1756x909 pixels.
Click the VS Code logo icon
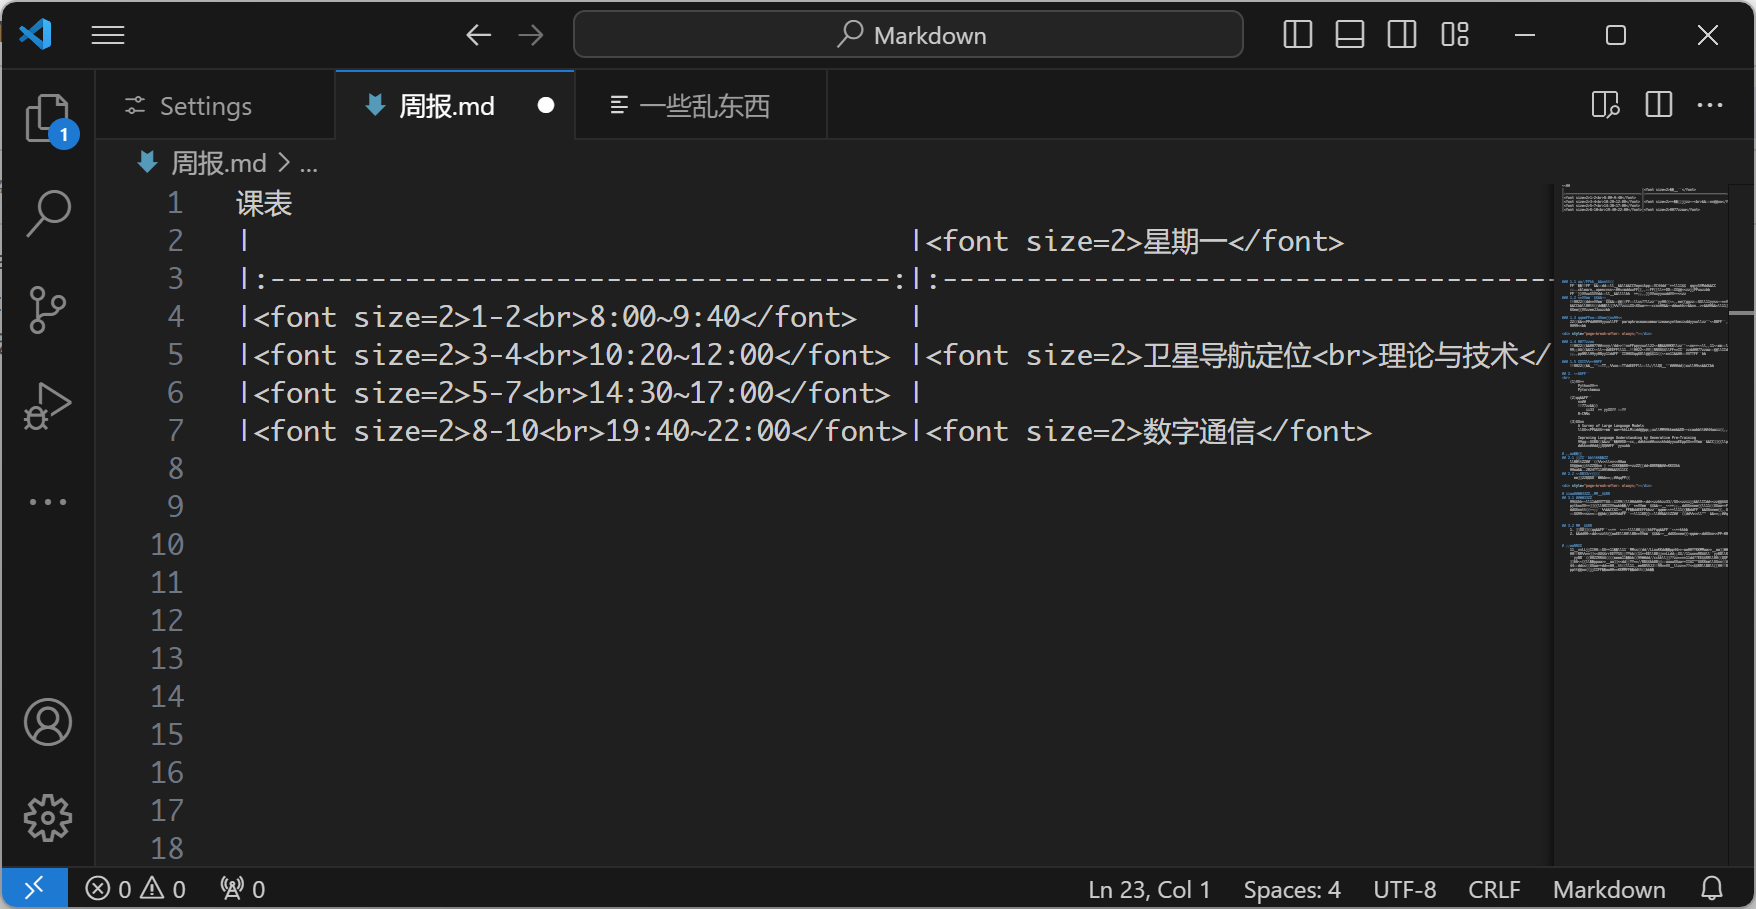click(36, 35)
